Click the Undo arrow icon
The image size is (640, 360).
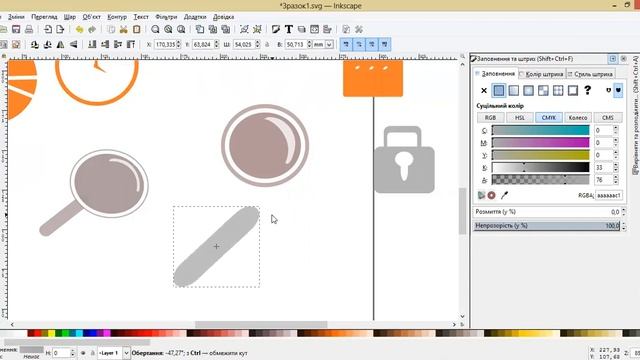79,29
